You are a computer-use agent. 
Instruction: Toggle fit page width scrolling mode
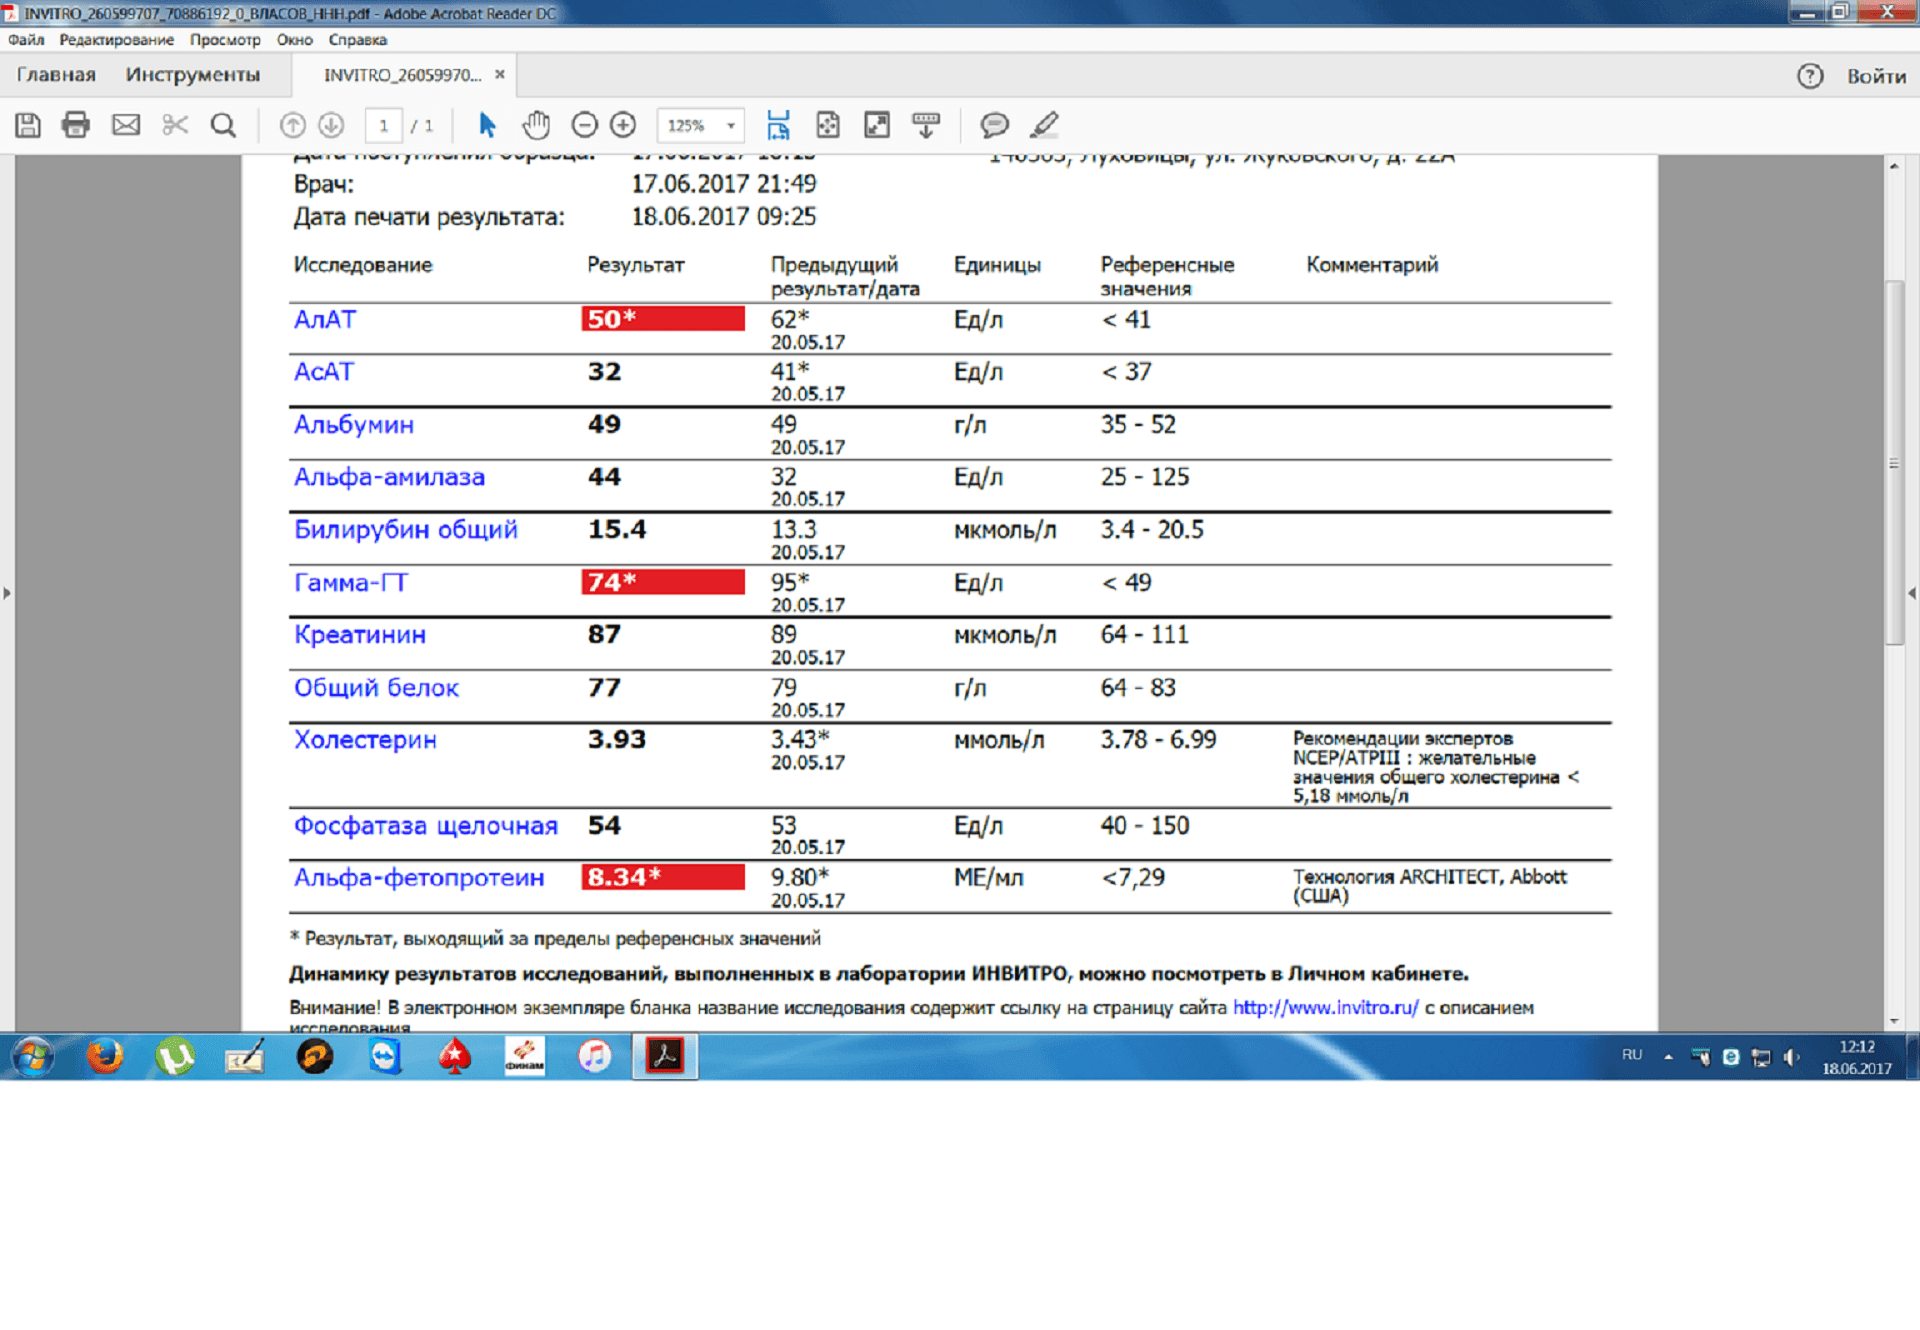(778, 125)
